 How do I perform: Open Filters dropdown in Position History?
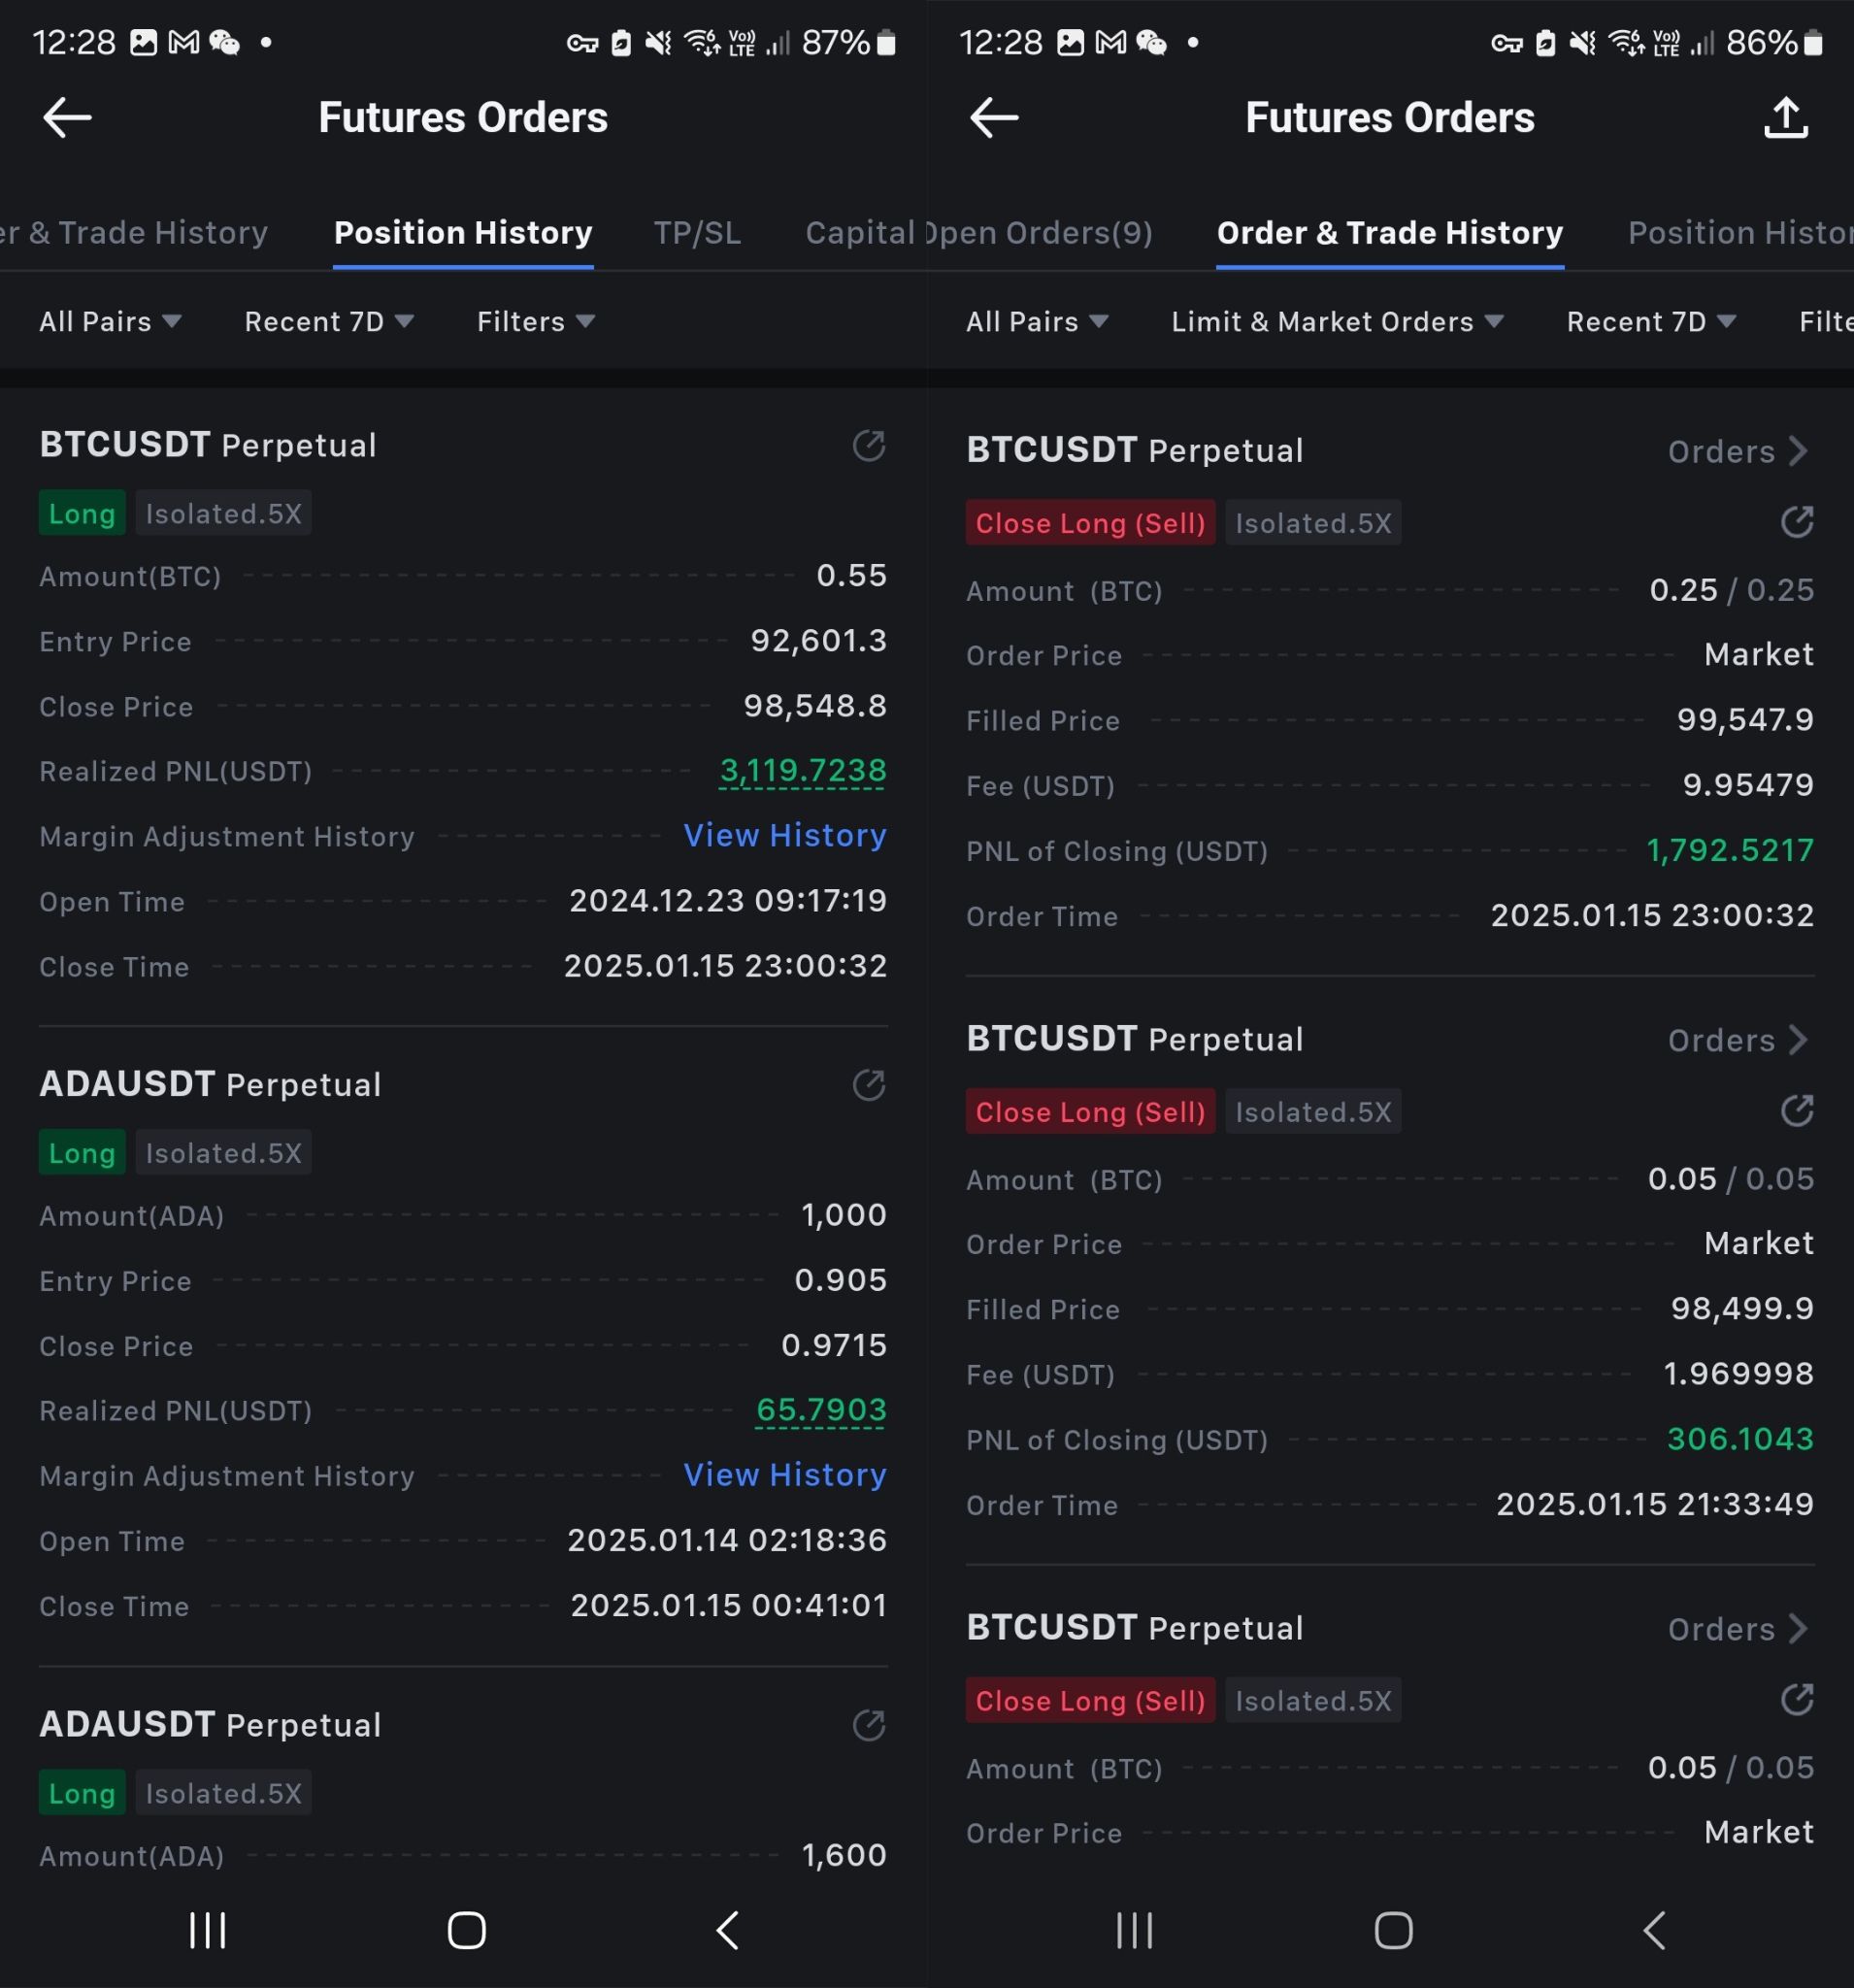pos(536,322)
